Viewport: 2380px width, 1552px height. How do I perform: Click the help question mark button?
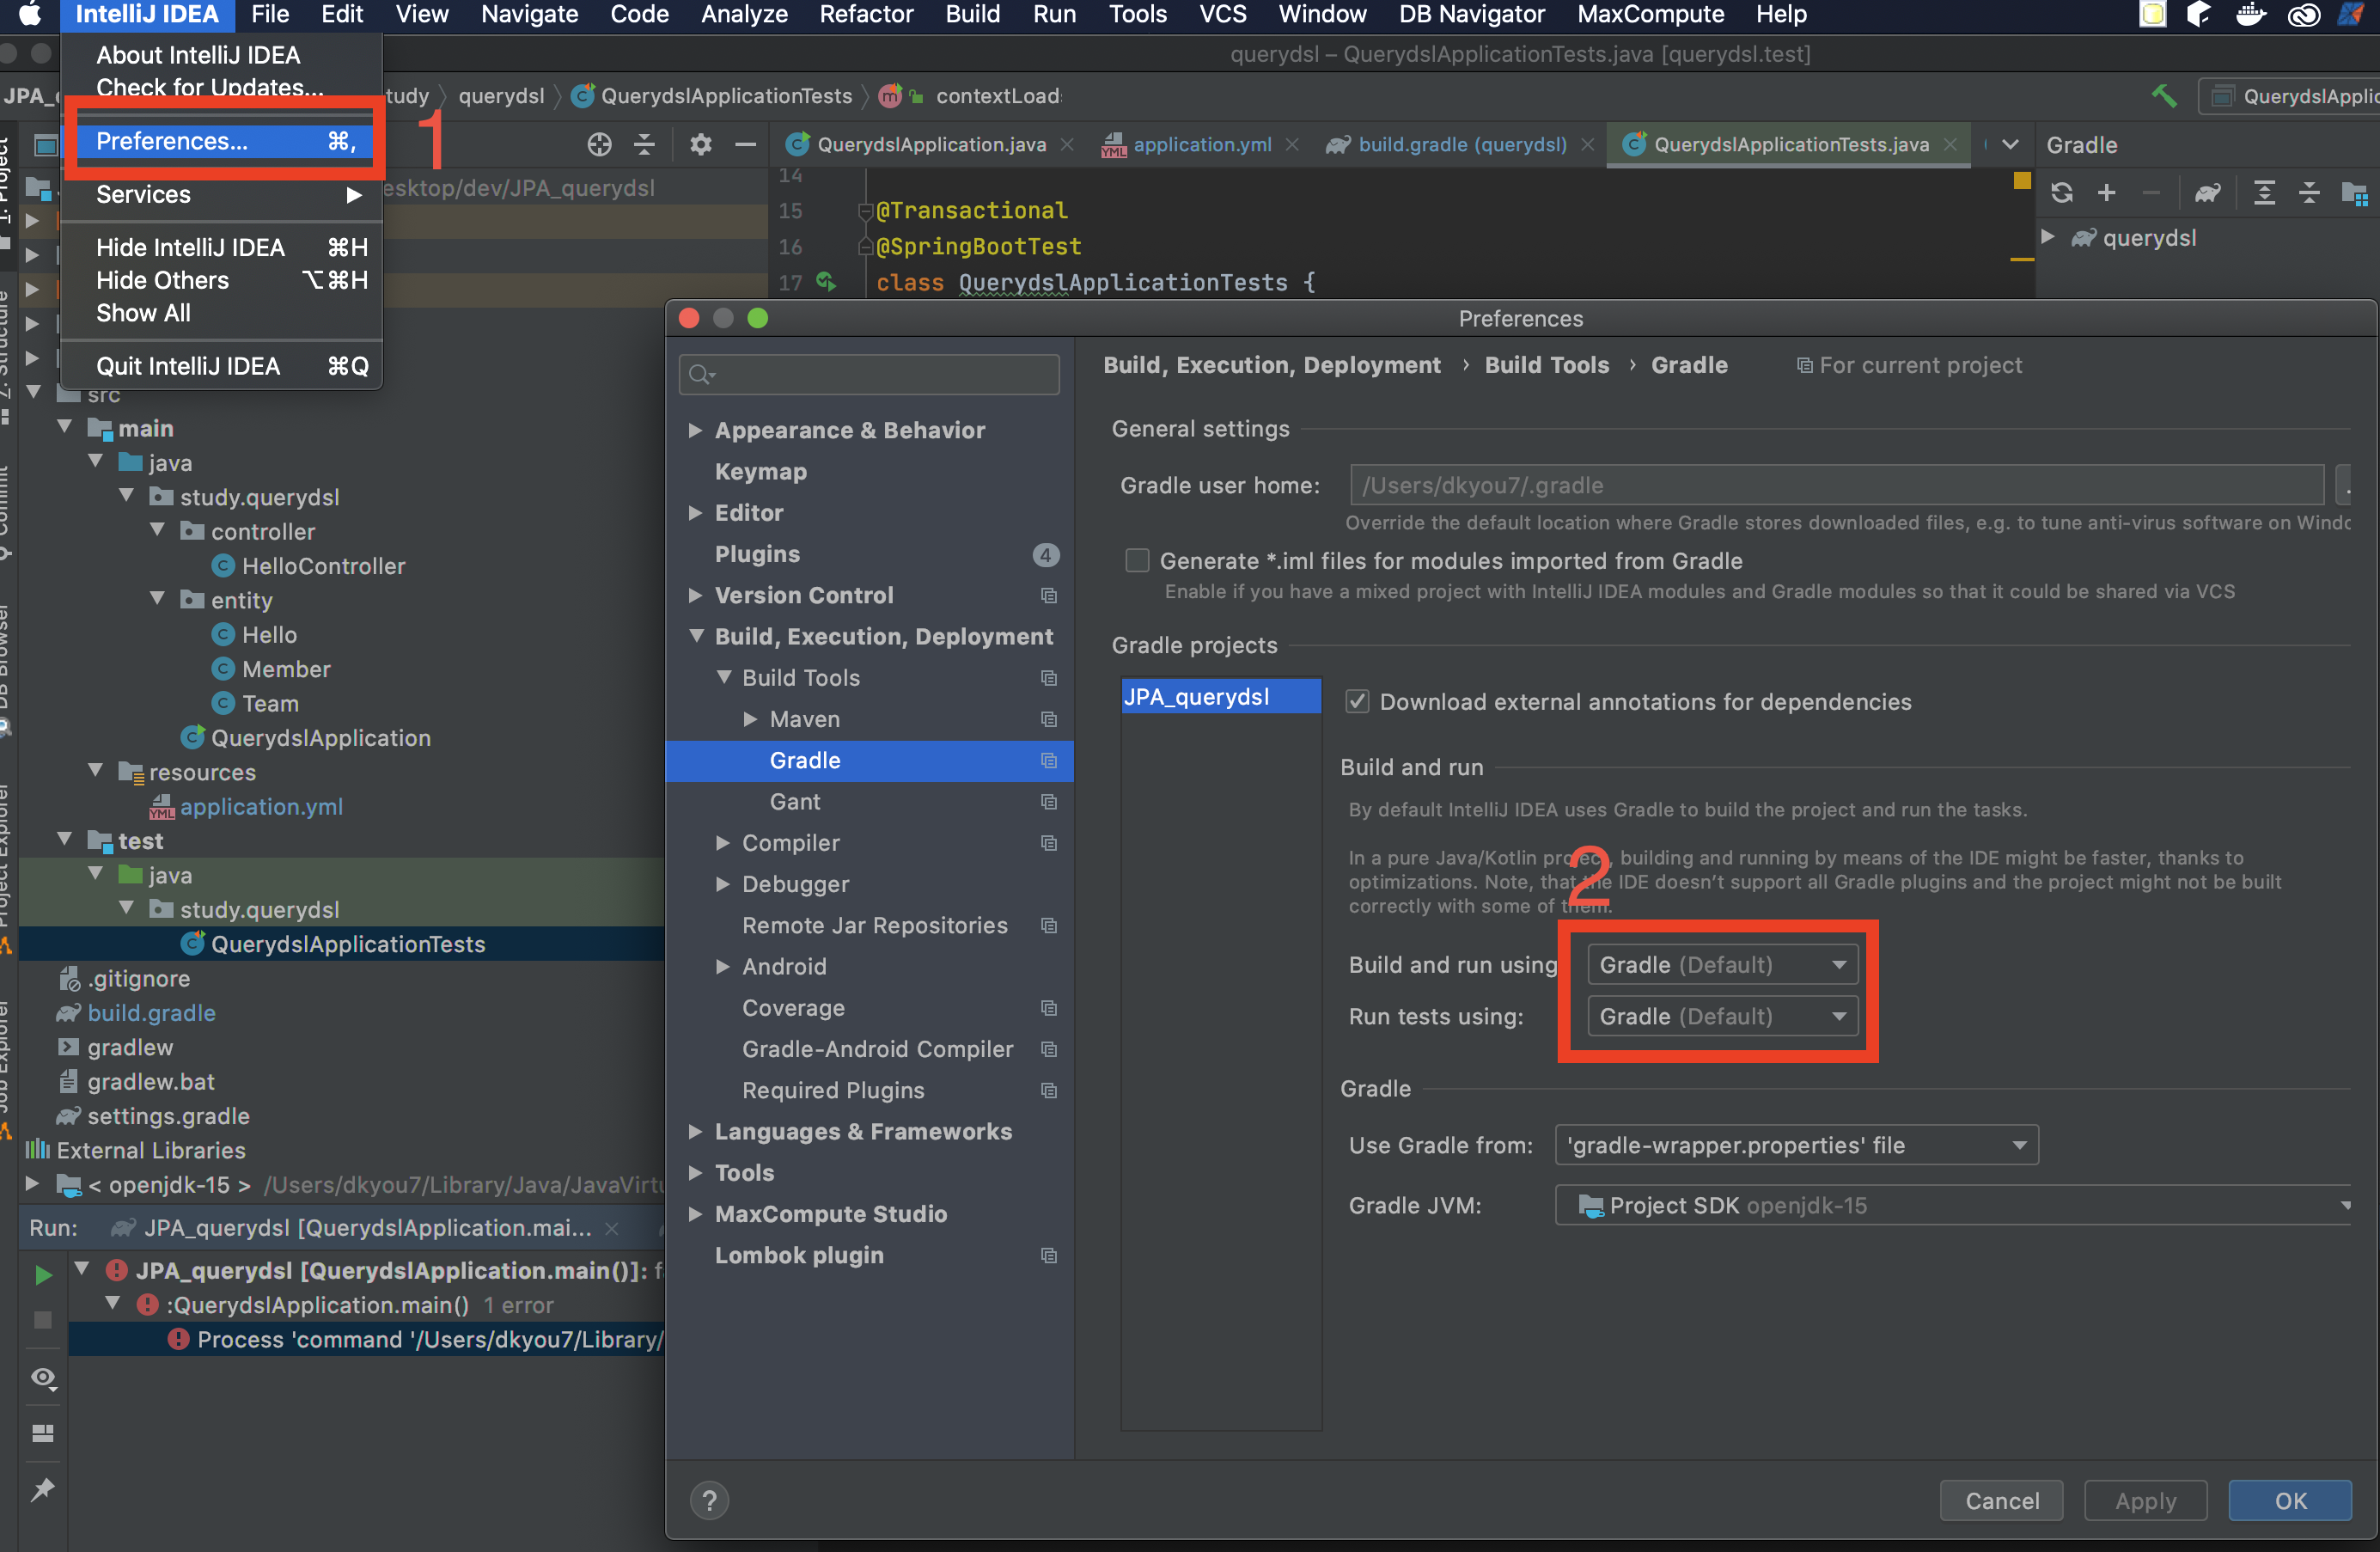tap(709, 1500)
